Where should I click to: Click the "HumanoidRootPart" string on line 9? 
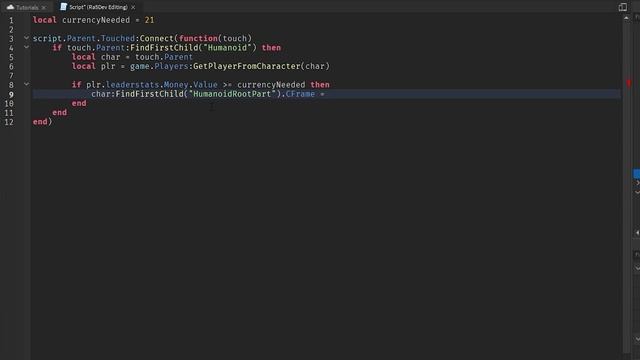(232, 94)
